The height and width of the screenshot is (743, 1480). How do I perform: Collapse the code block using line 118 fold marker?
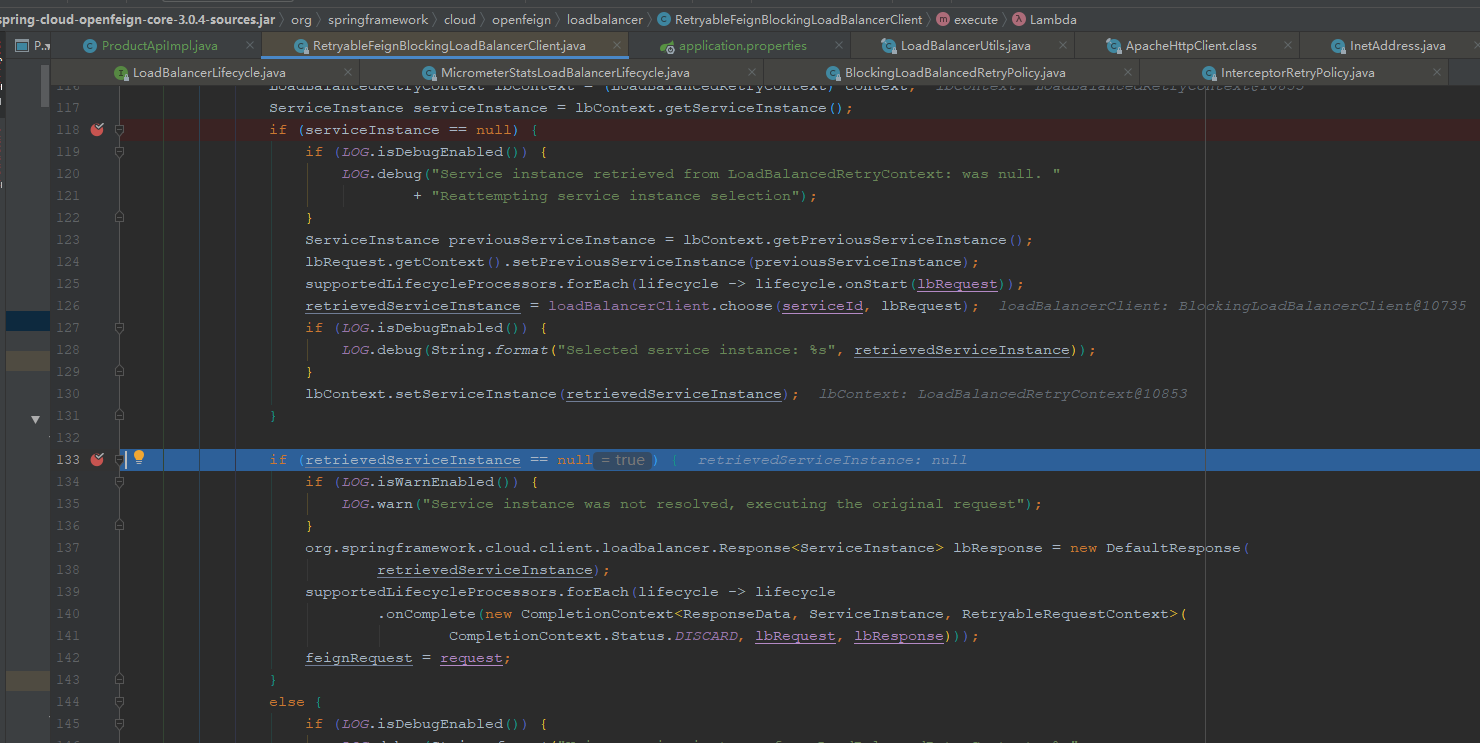coord(120,129)
